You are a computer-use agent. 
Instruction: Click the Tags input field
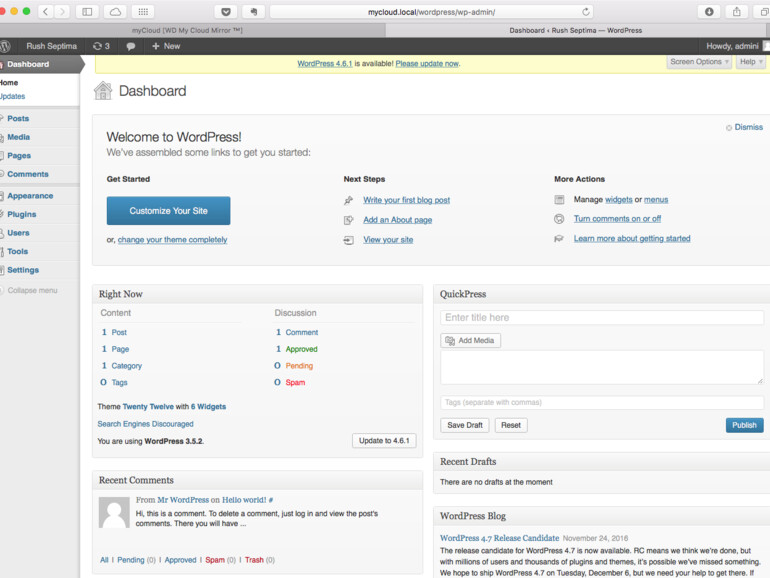pyautogui.click(x=602, y=402)
